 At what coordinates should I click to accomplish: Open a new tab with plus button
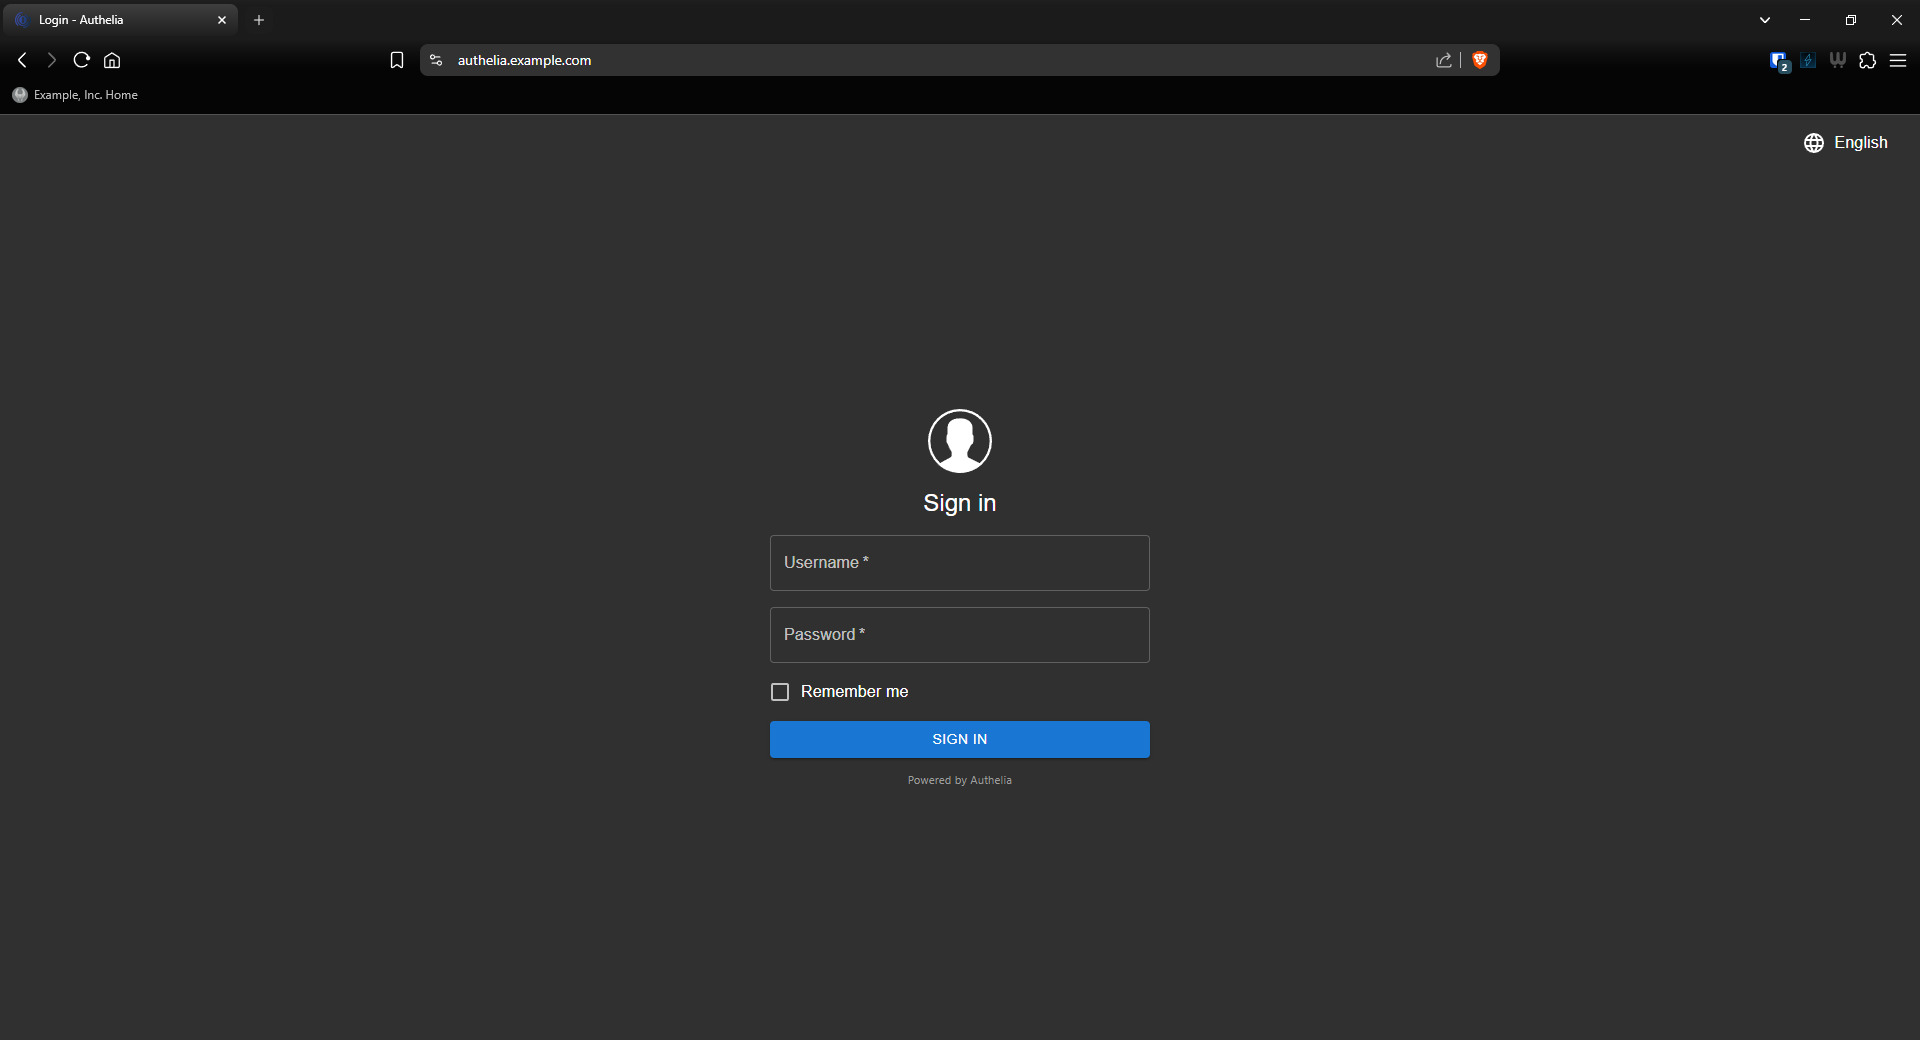pyautogui.click(x=259, y=20)
